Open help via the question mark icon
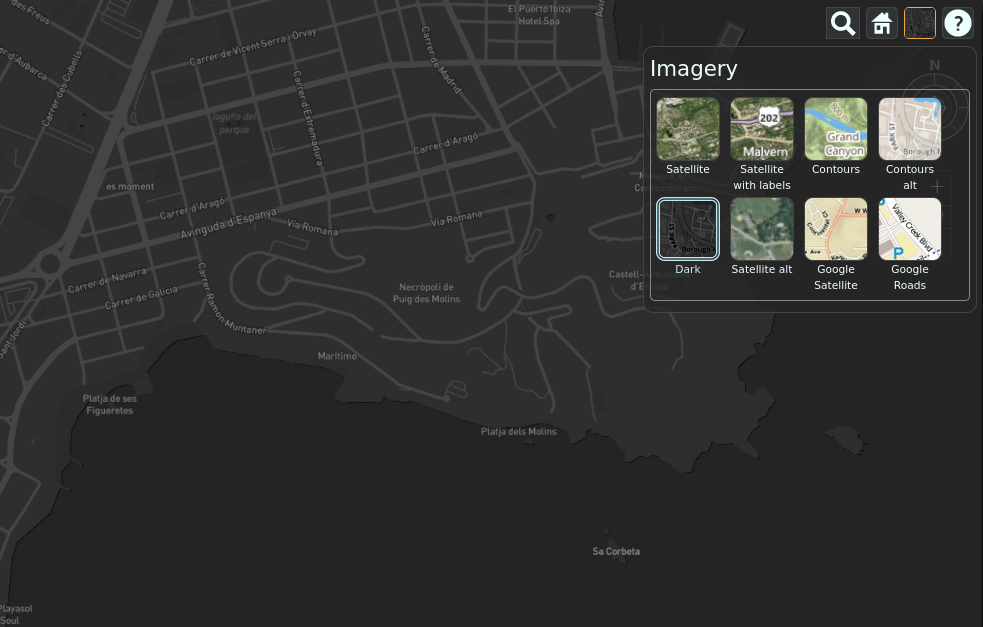Image resolution: width=983 pixels, height=627 pixels. pyautogui.click(x=957, y=22)
